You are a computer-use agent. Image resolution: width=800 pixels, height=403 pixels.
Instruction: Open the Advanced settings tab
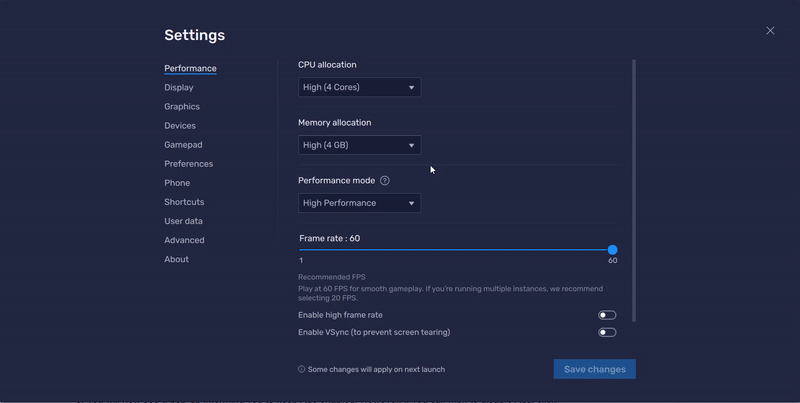184,240
